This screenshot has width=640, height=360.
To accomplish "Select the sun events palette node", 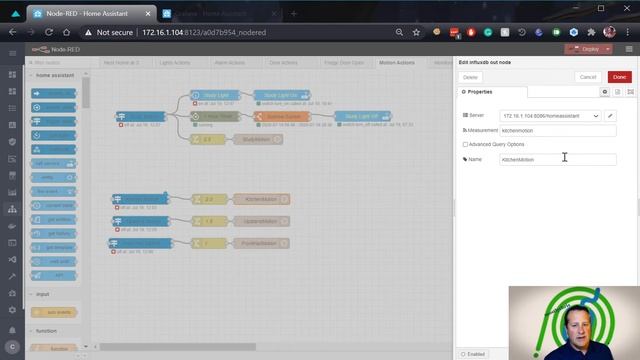I will click(53, 312).
